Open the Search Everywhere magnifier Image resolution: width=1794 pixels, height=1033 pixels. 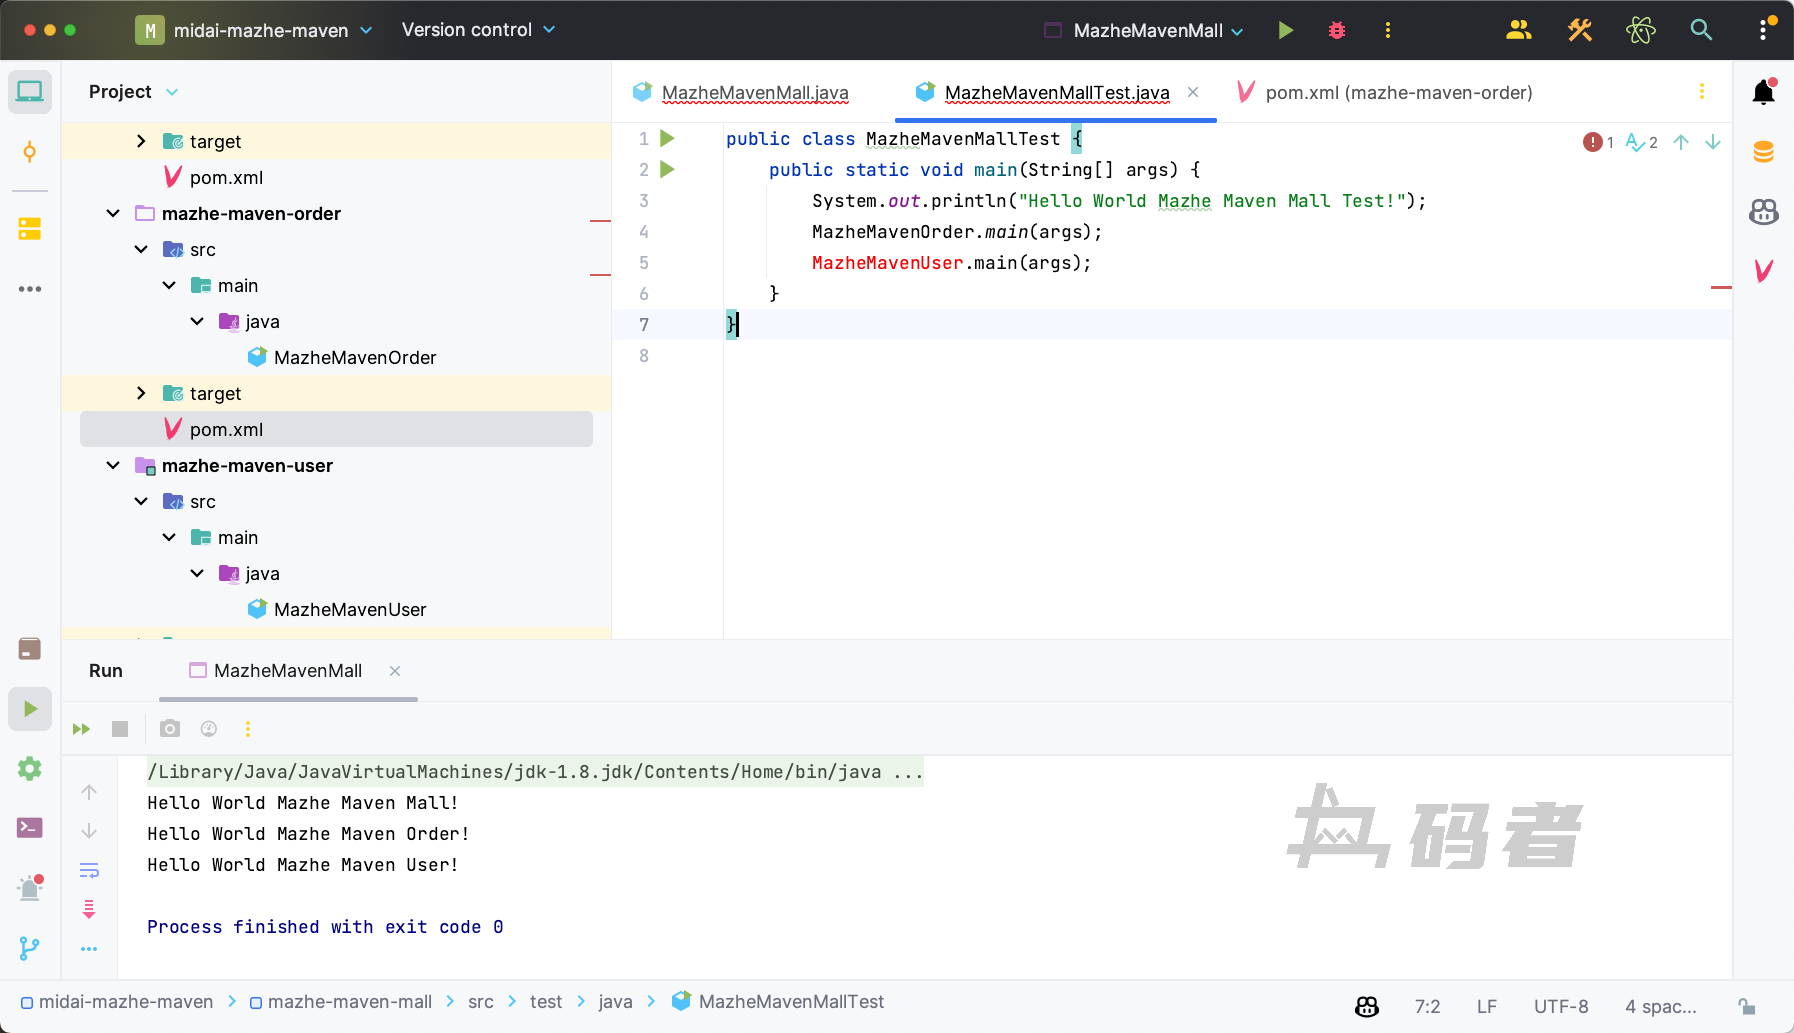click(1700, 30)
